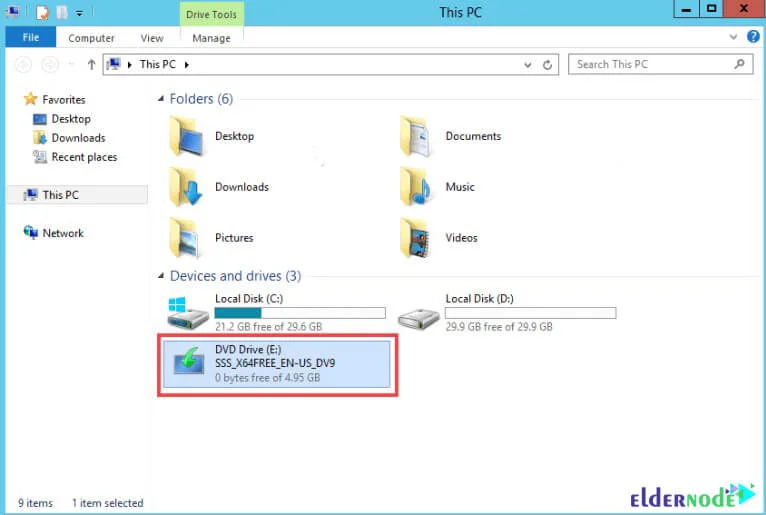This screenshot has width=766, height=515.
Task: Collapse the Folders (6) group
Action: coord(162,99)
